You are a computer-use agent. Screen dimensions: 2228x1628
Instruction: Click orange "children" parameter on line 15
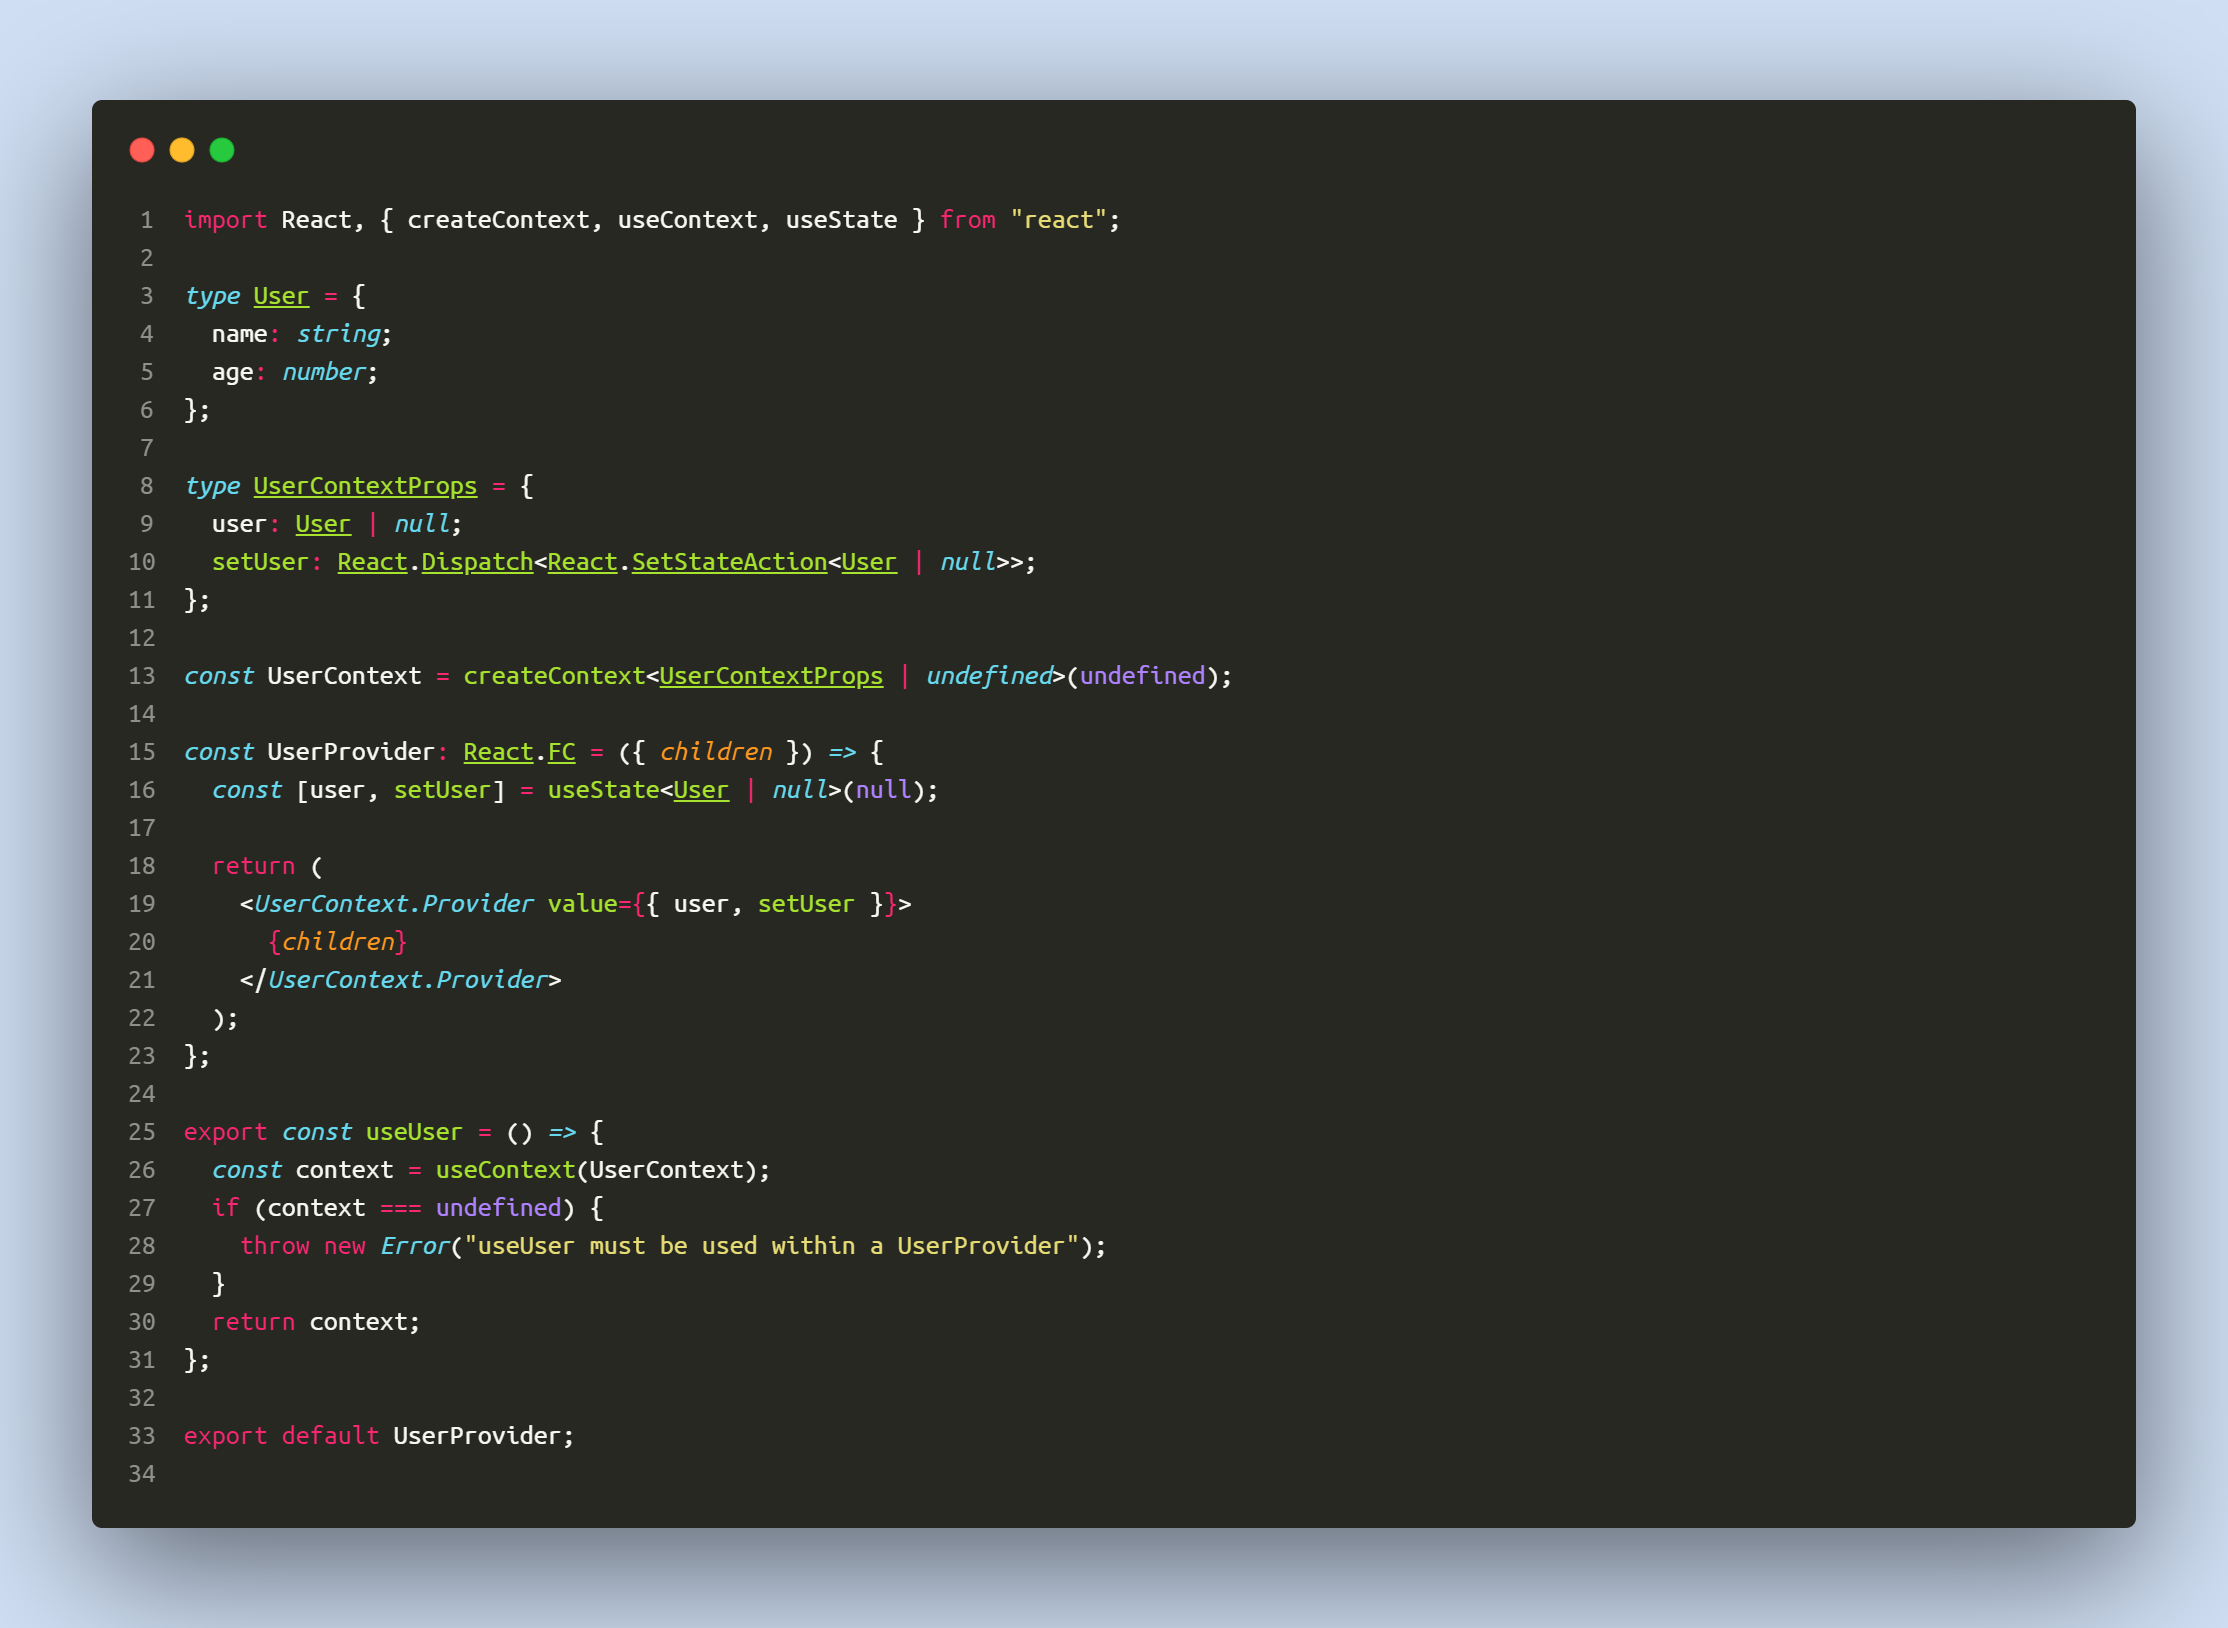(x=716, y=752)
